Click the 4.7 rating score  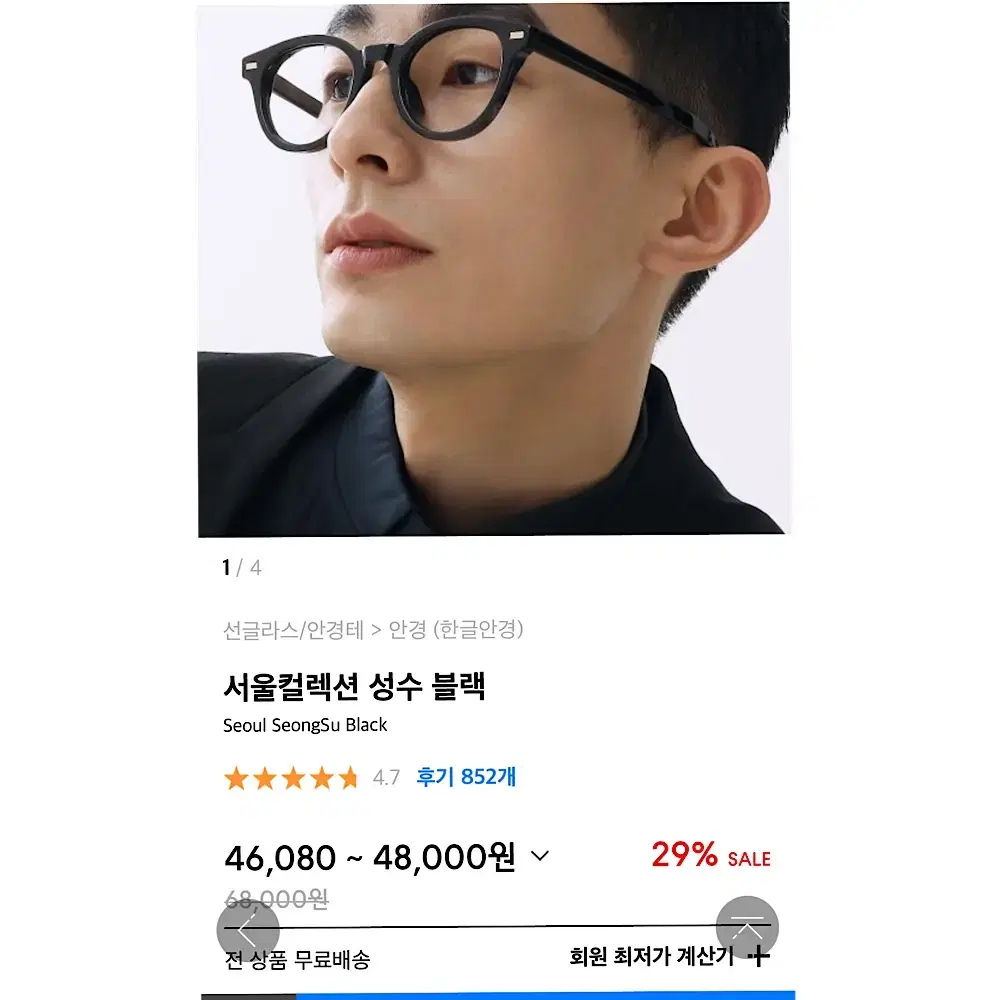[x=386, y=777]
